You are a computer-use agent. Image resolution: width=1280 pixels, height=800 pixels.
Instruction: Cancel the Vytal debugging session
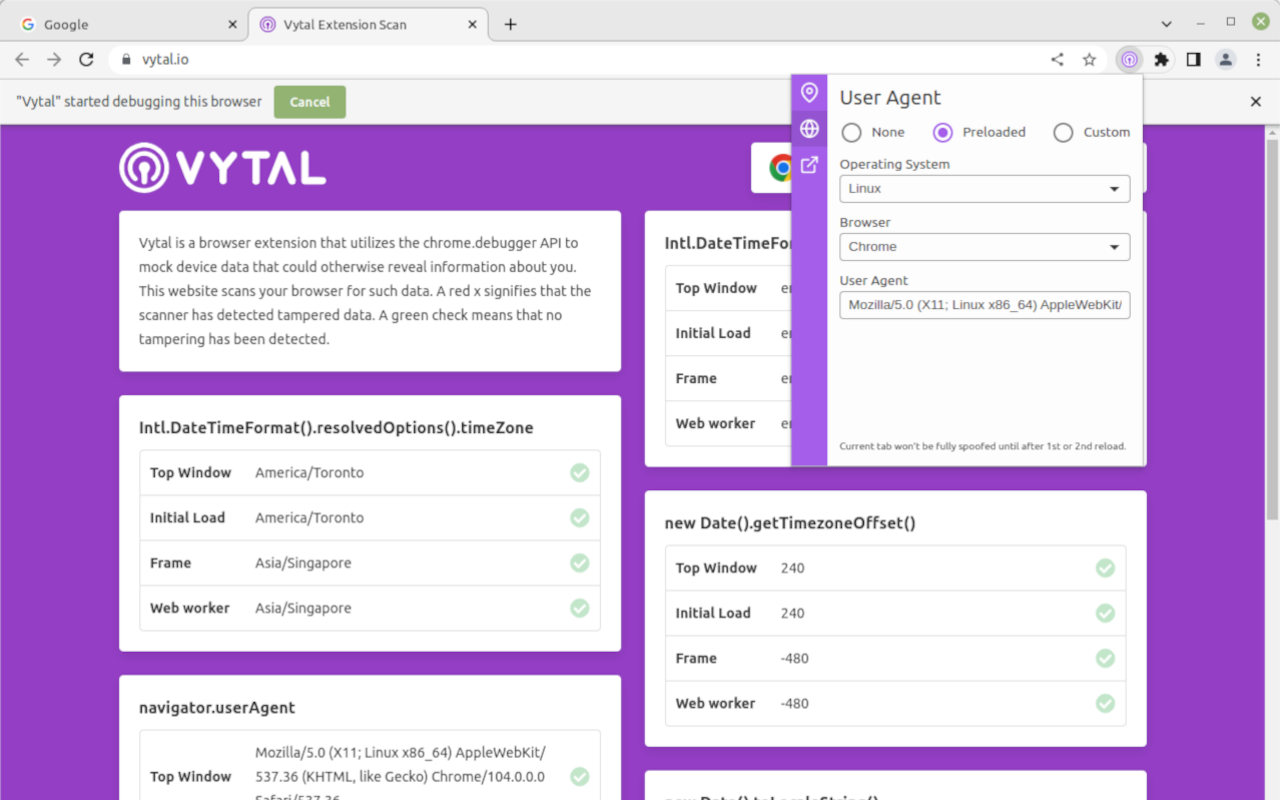pos(309,102)
